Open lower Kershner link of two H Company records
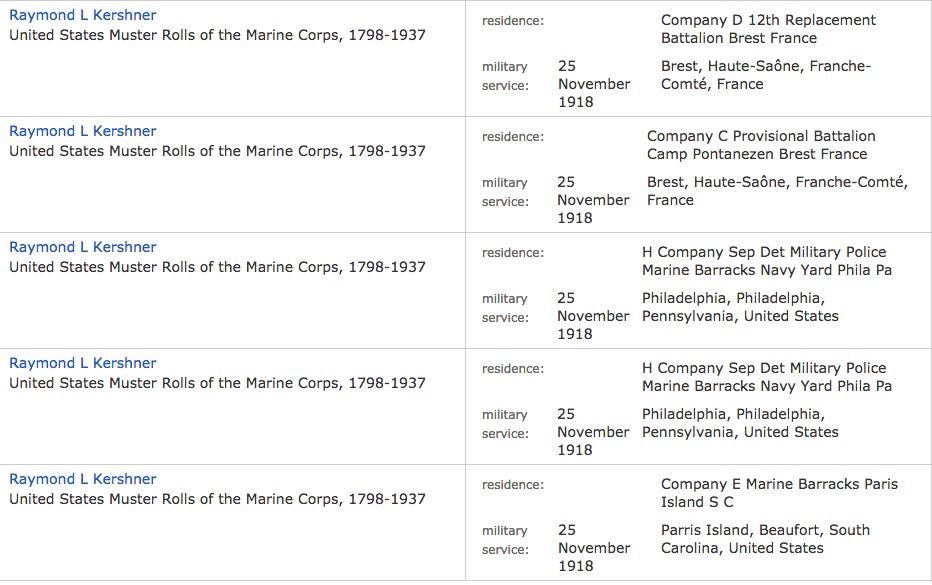 click(83, 363)
